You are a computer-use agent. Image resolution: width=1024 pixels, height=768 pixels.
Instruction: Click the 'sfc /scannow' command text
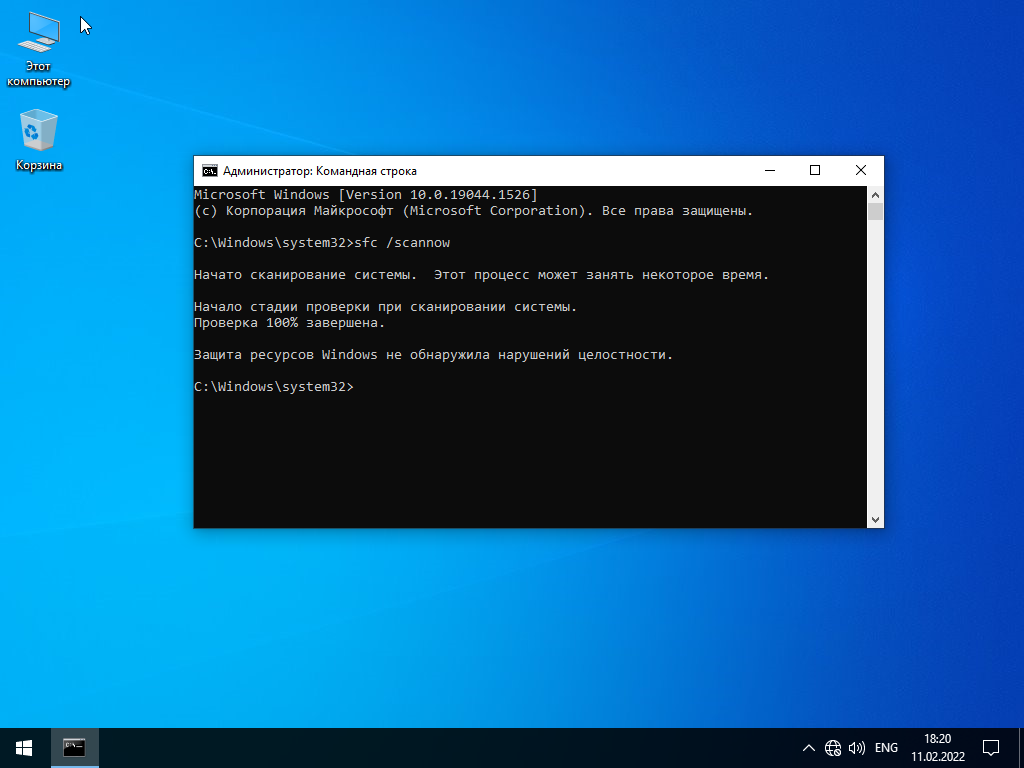(402, 243)
